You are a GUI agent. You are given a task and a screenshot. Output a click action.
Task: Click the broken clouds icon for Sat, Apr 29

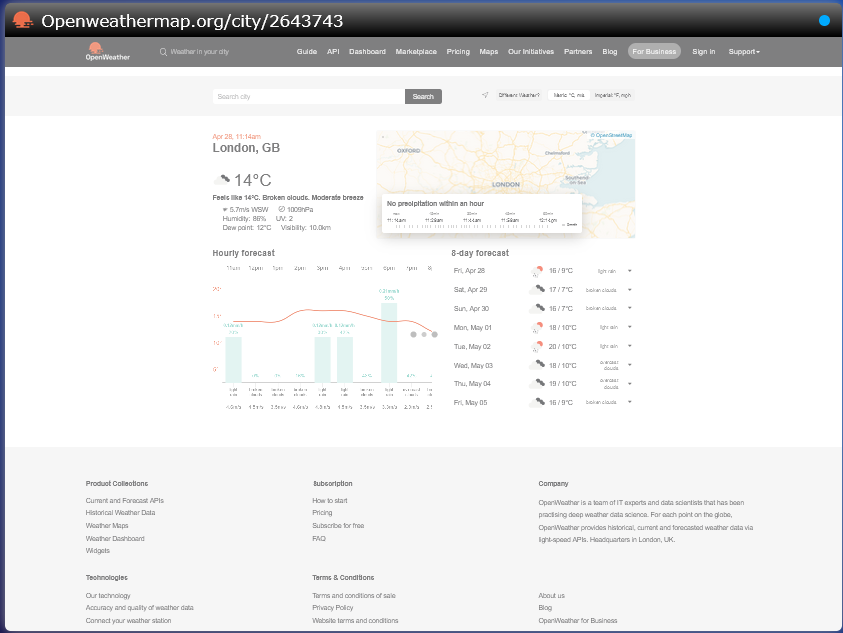coord(536,289)
